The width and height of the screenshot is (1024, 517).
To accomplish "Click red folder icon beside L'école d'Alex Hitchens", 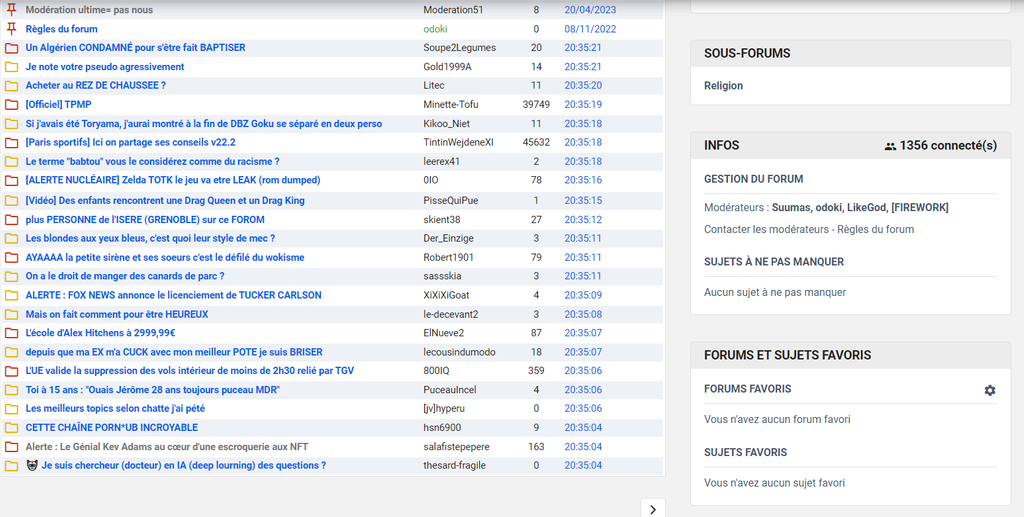I will pyautogui.click(x=12, y=333).
